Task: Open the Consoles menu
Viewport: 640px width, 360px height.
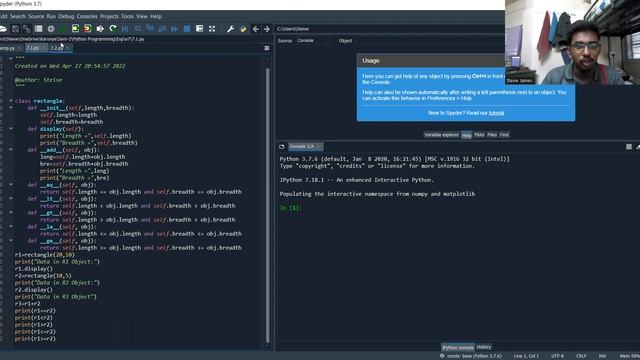Action: coord(87,16)
